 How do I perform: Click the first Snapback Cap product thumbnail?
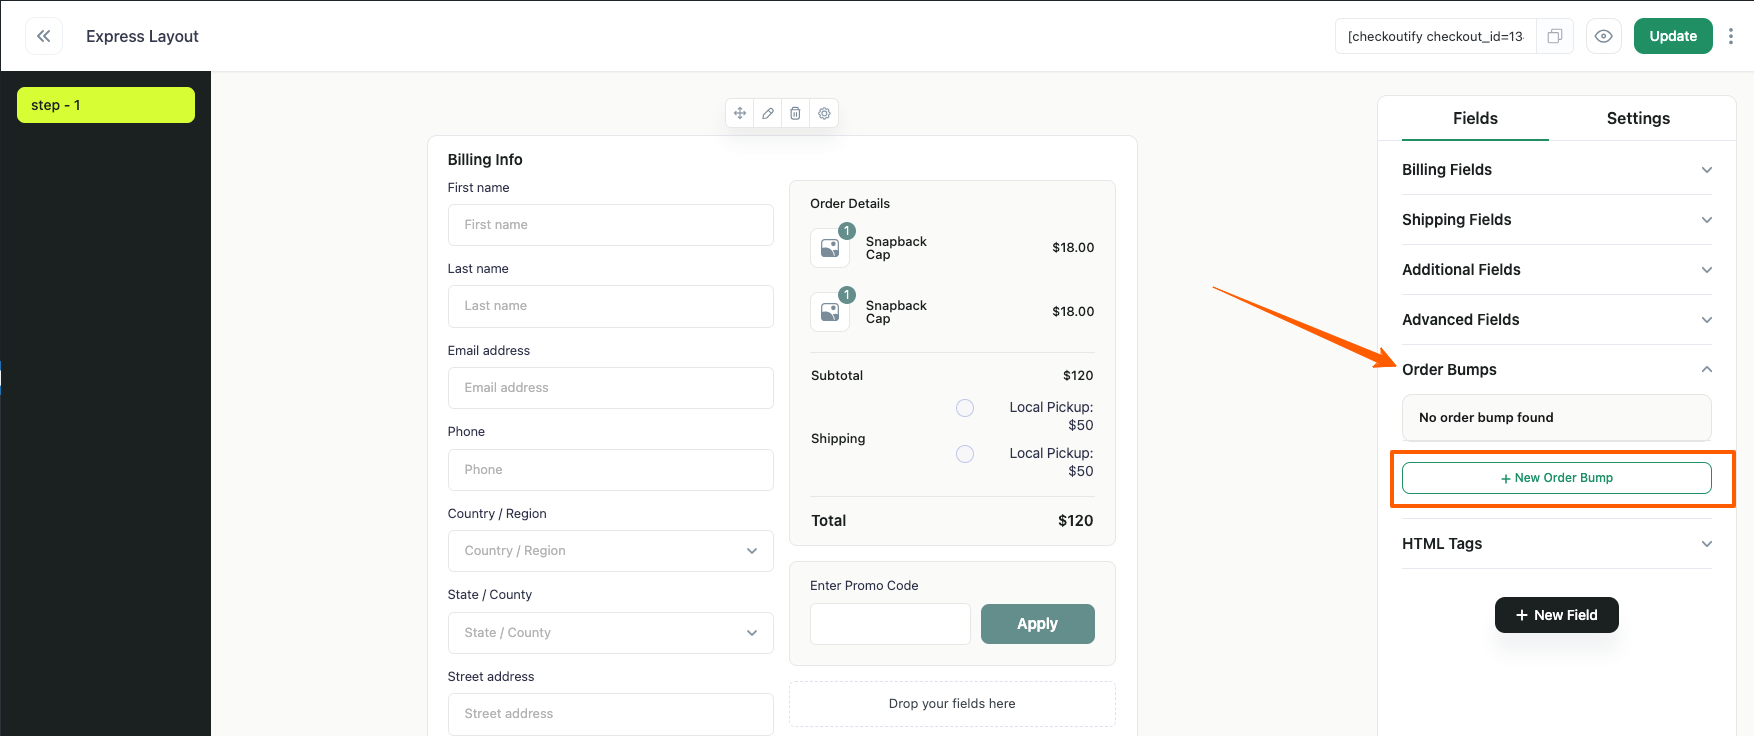[830, 248]
